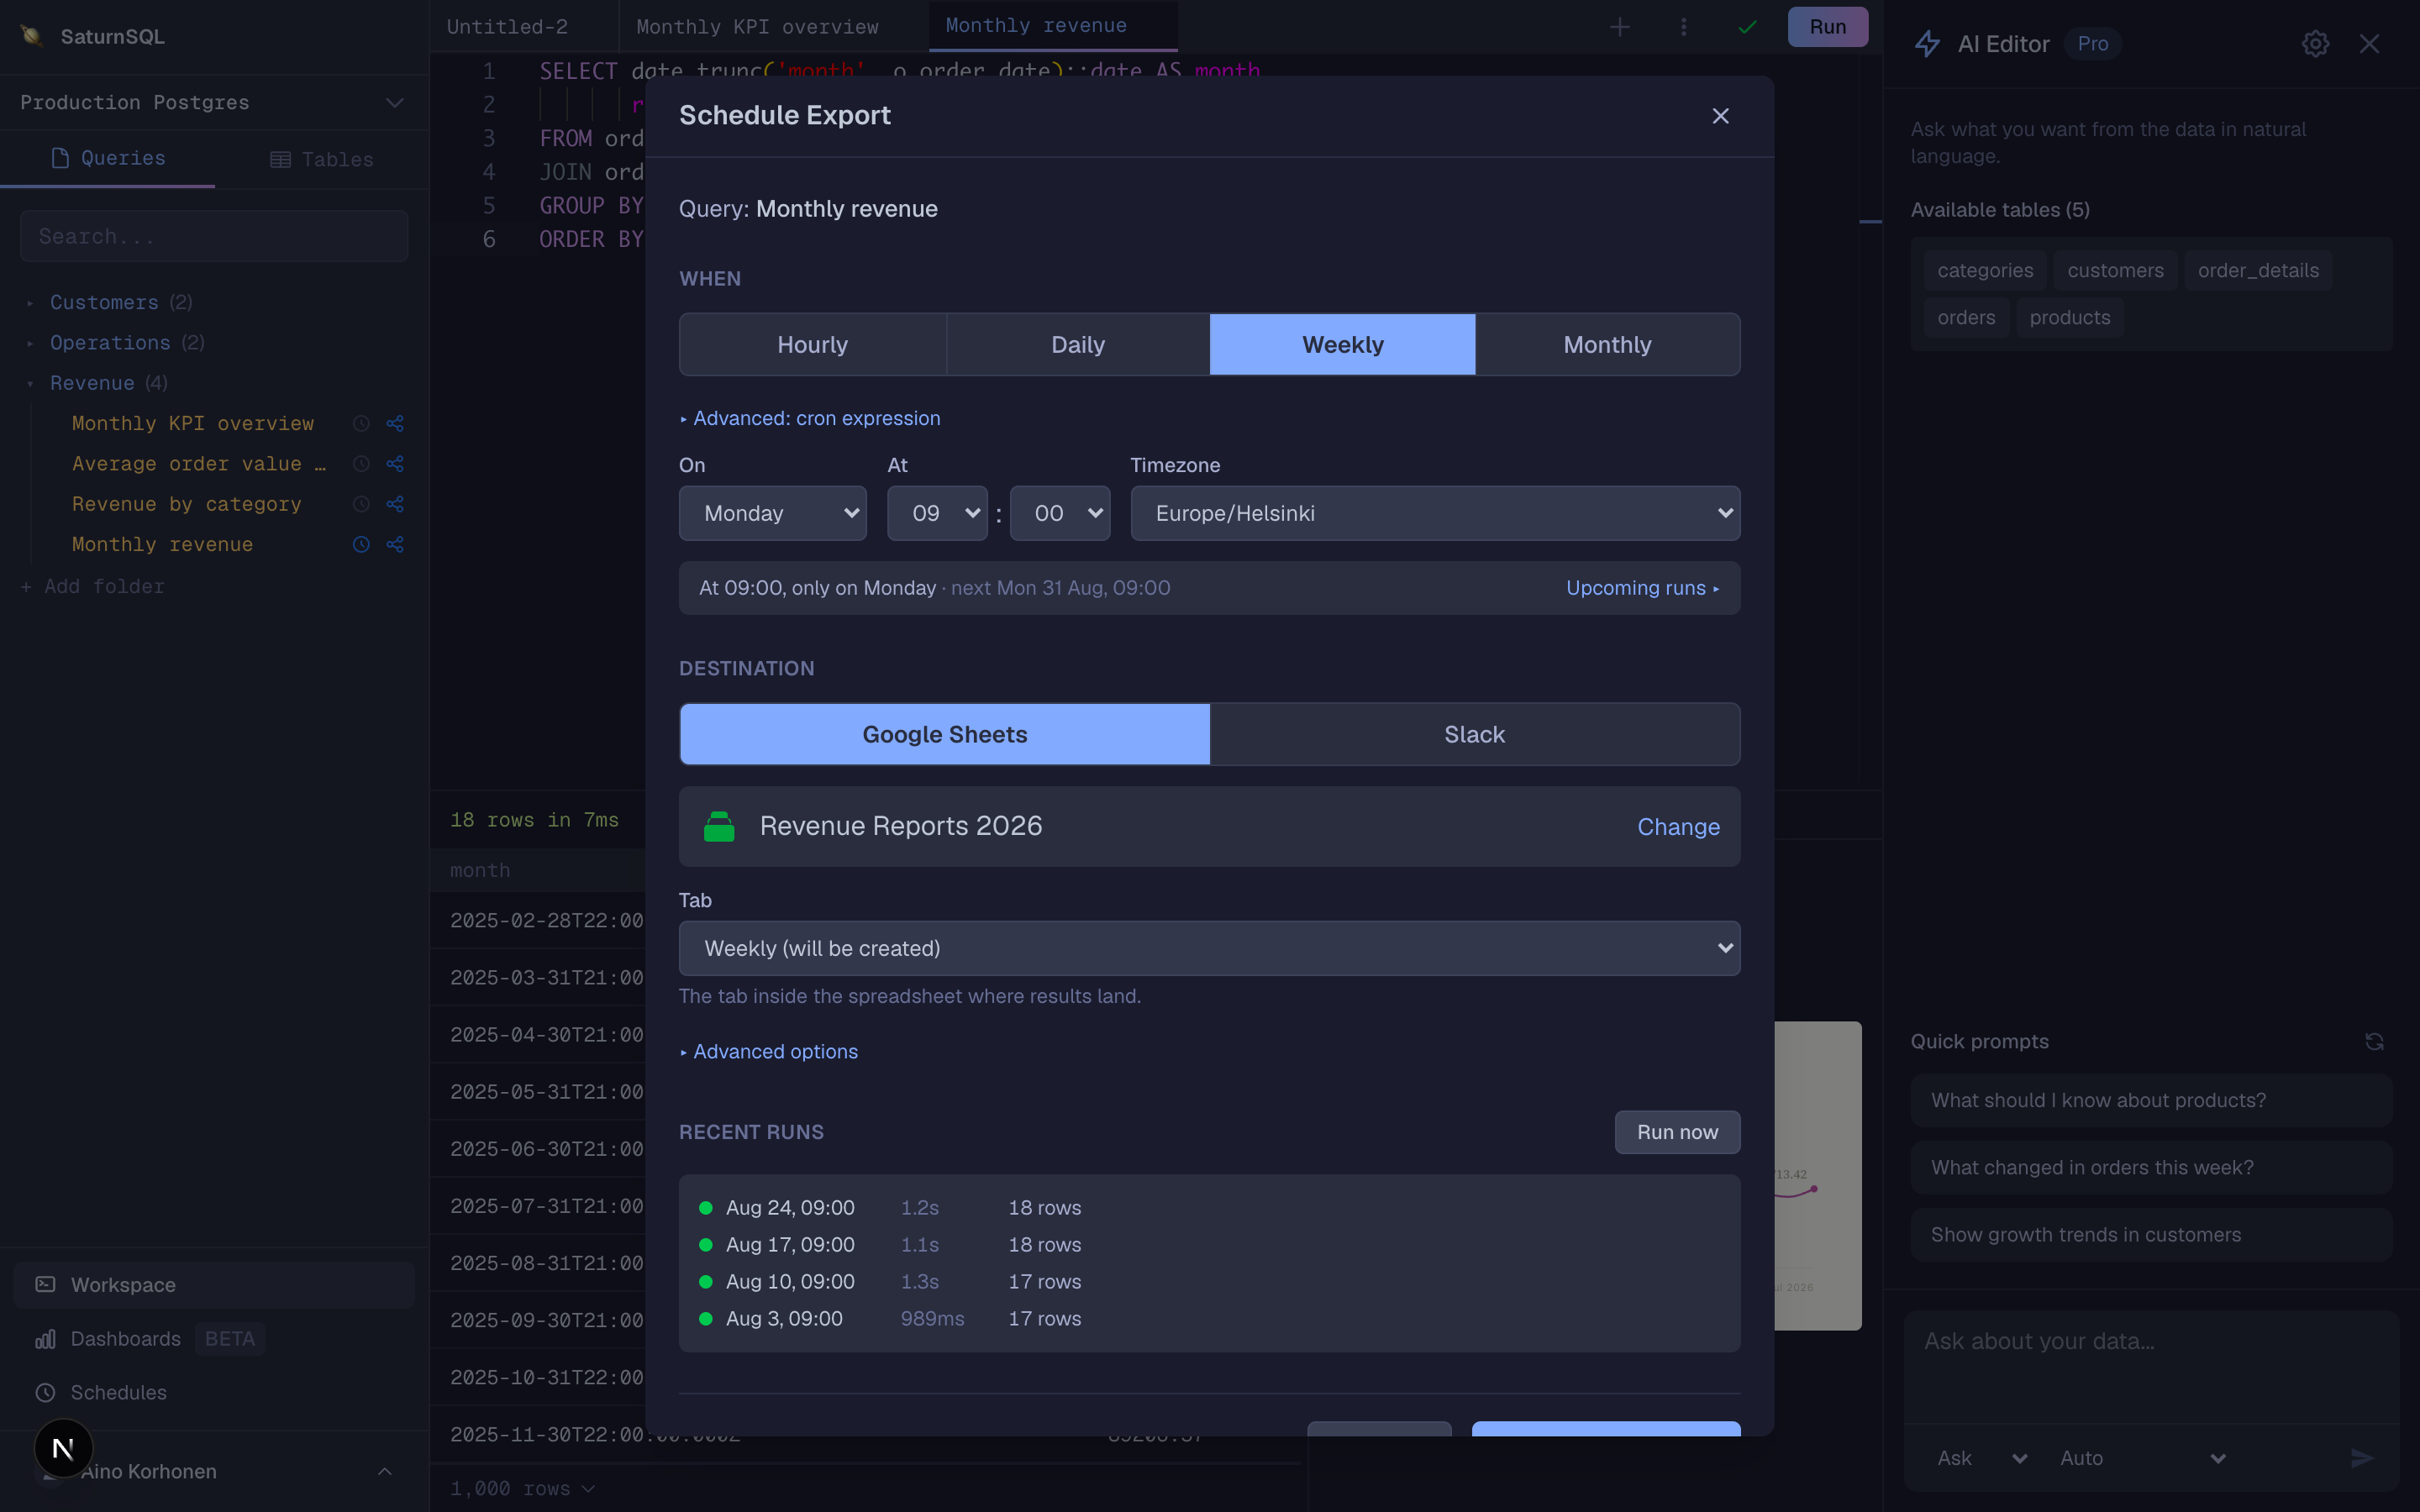
Task: Expand Advanced: cron expression
Action: (810, 418)
